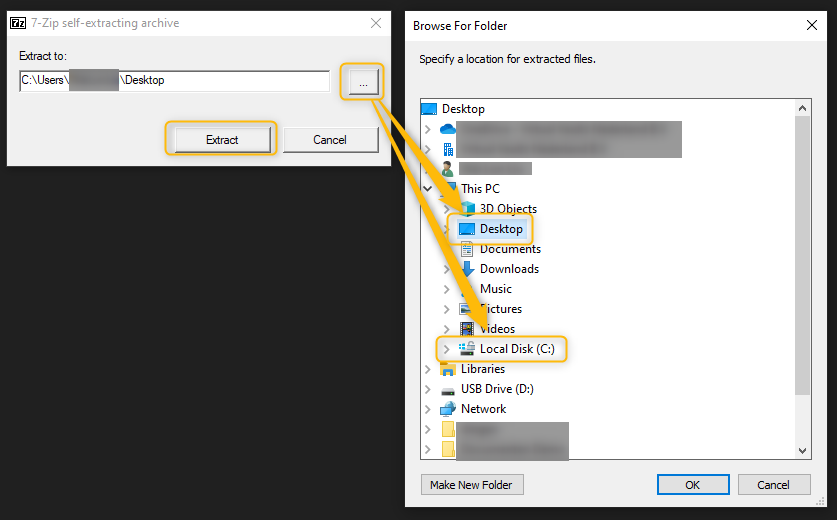This screenshot has height=520, width=837.
Task: Click the Extract button
Action: tap(222, 140)
